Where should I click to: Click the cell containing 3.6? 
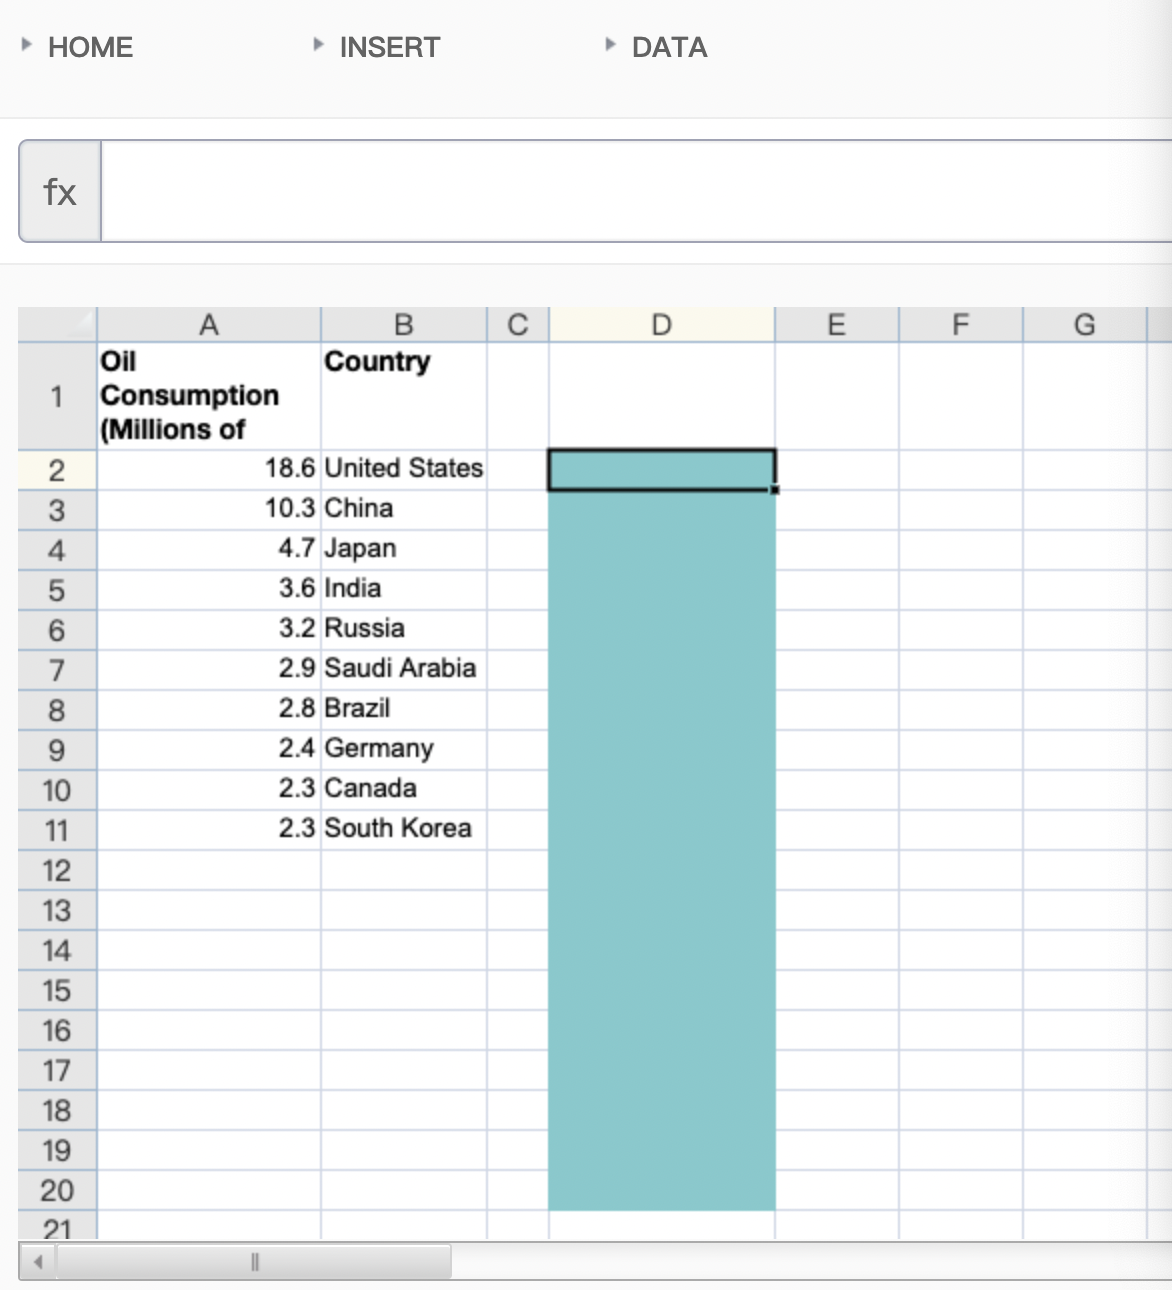click(209, 590)
